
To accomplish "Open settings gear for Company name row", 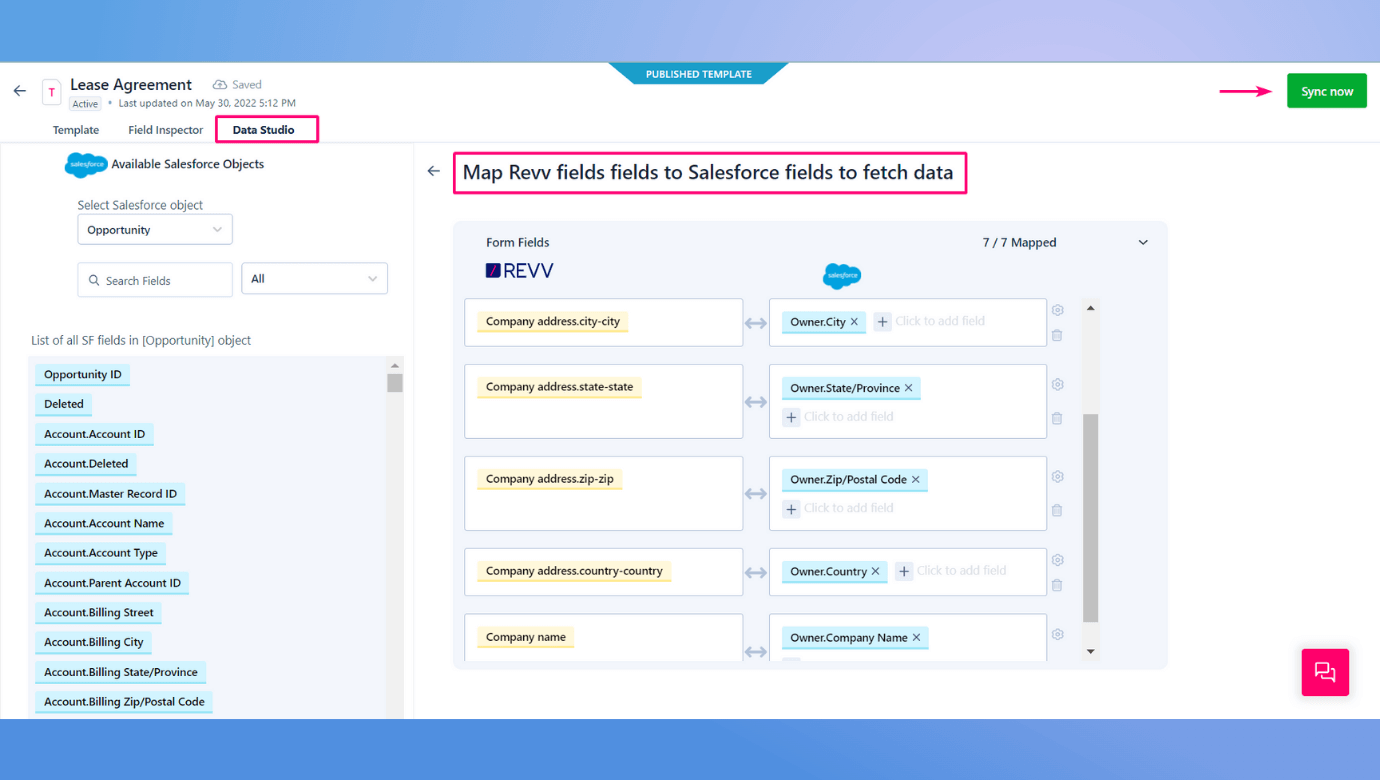I will click(x=1057, y=634).
